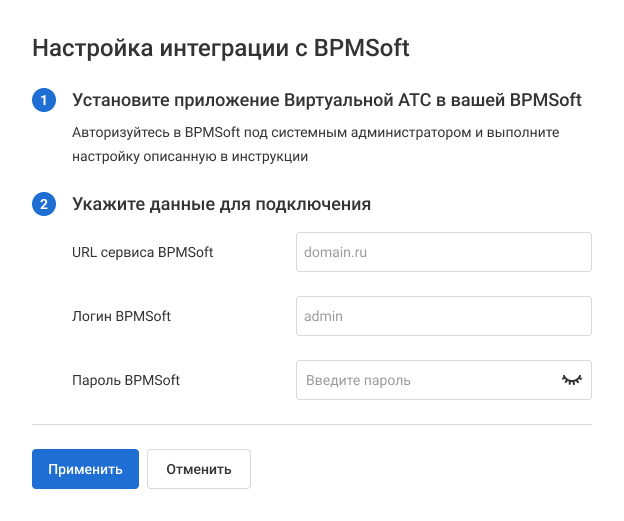This screenshot has width=624, height=521.
Task: Click into the Пароль BPMSoft field
Action: [x=425, y=380]
